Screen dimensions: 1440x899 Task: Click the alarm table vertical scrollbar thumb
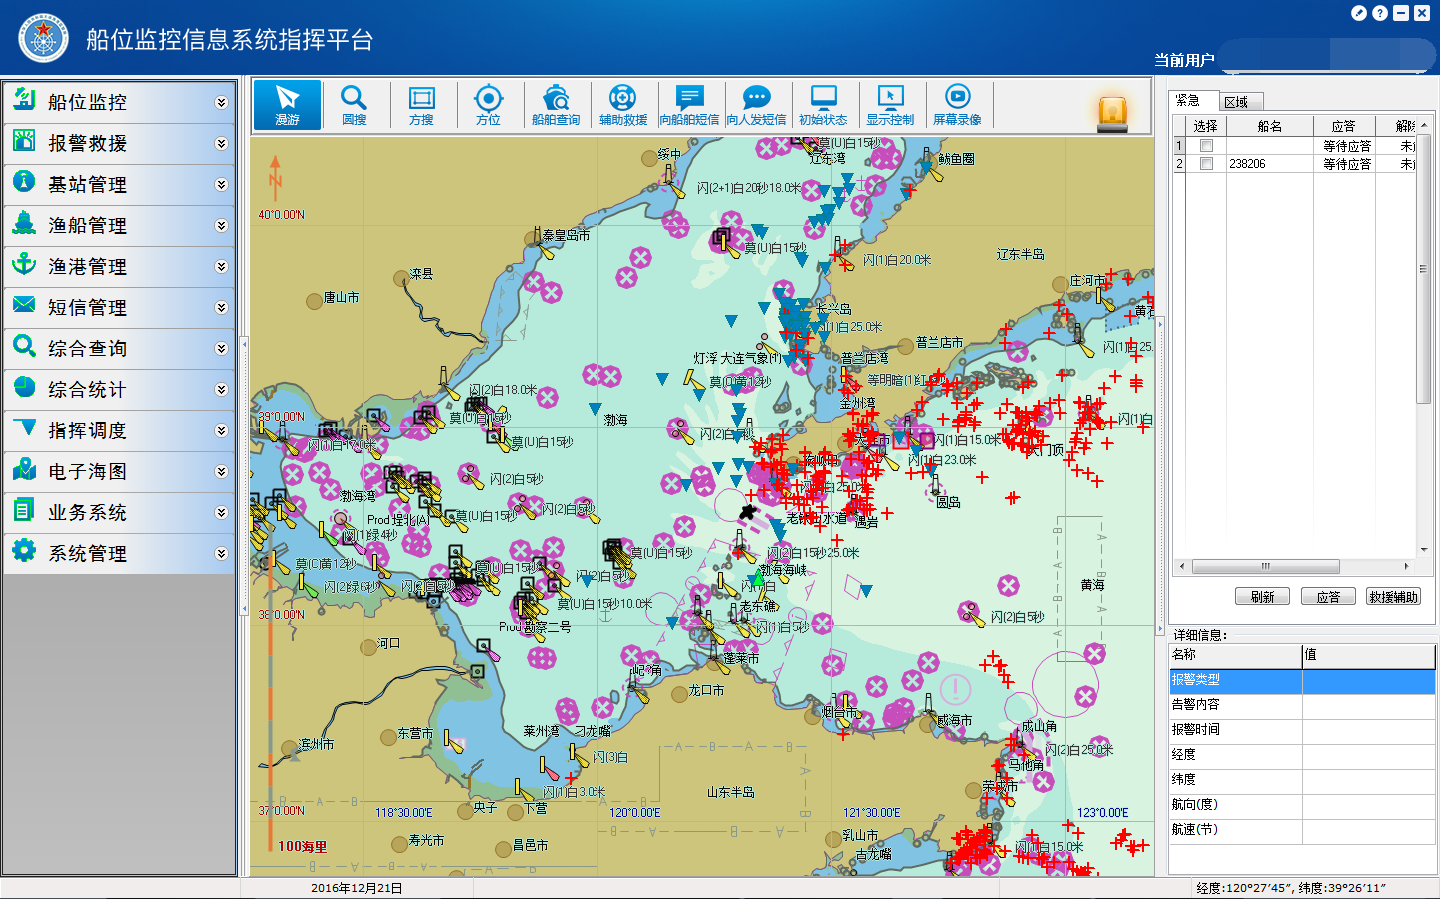(1423, 268)
